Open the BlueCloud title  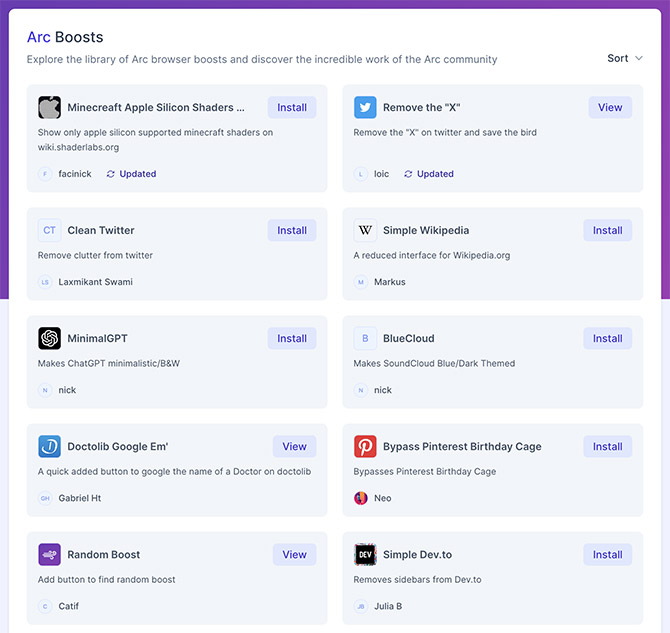tap(408, 339)
